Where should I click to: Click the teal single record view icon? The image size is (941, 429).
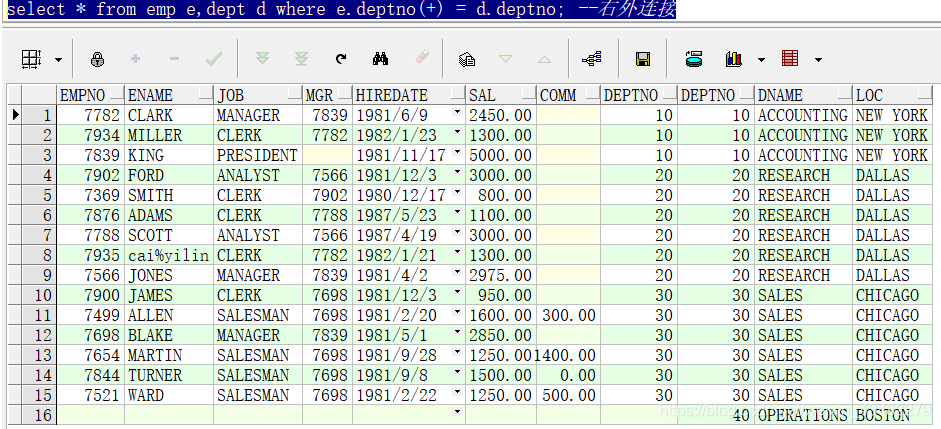694,59
